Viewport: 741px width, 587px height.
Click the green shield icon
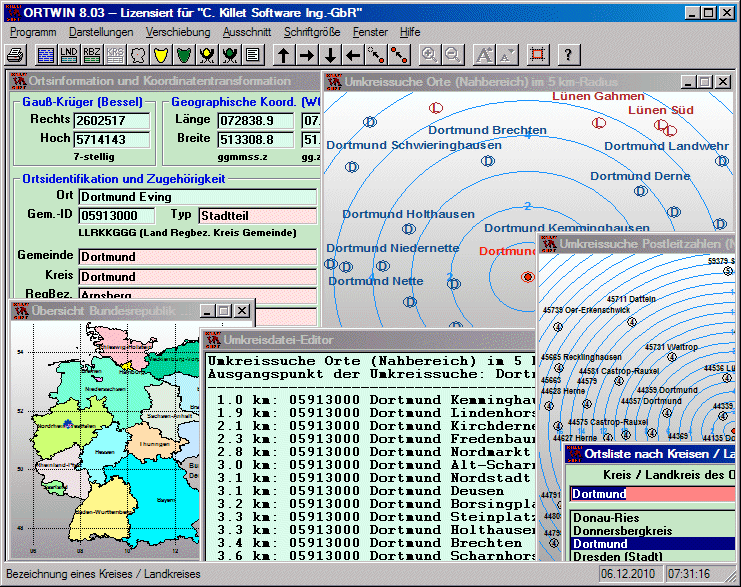click(x=184, y=55)
